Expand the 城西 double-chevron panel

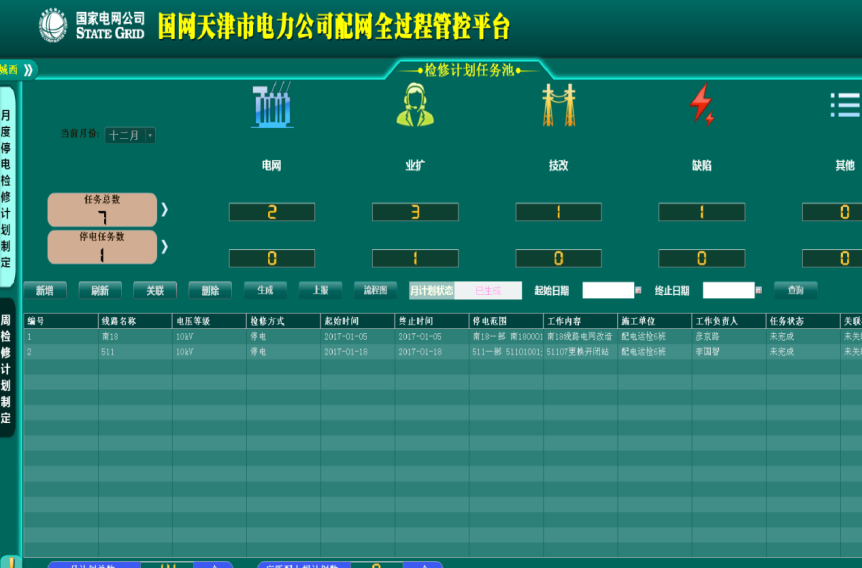point(28,70)
